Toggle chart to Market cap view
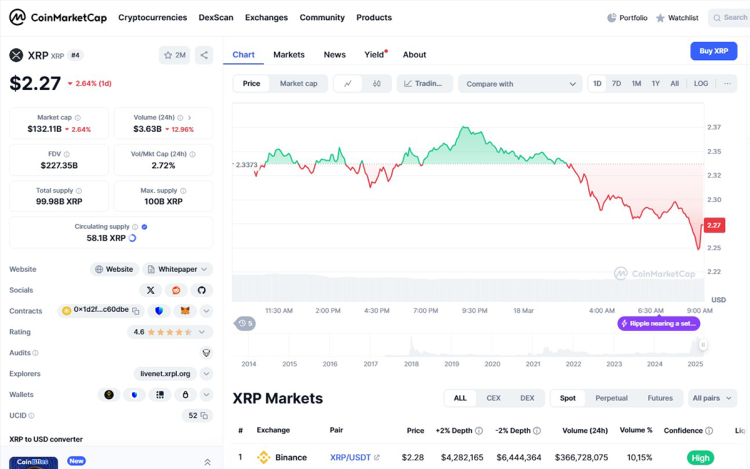 pyautogui.click(x=298, y=84)
